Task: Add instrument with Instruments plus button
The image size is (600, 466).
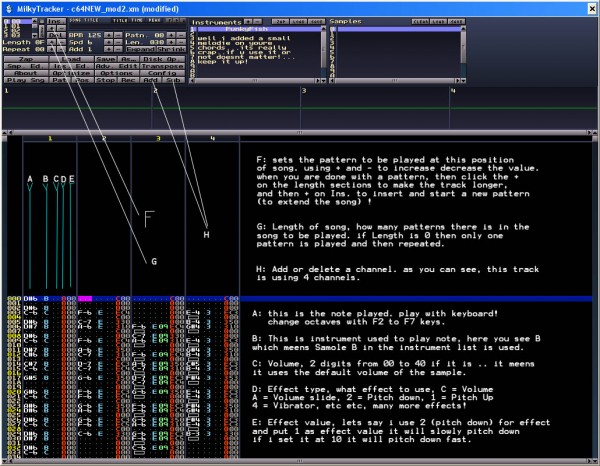Action: click(x=248, y=21)
